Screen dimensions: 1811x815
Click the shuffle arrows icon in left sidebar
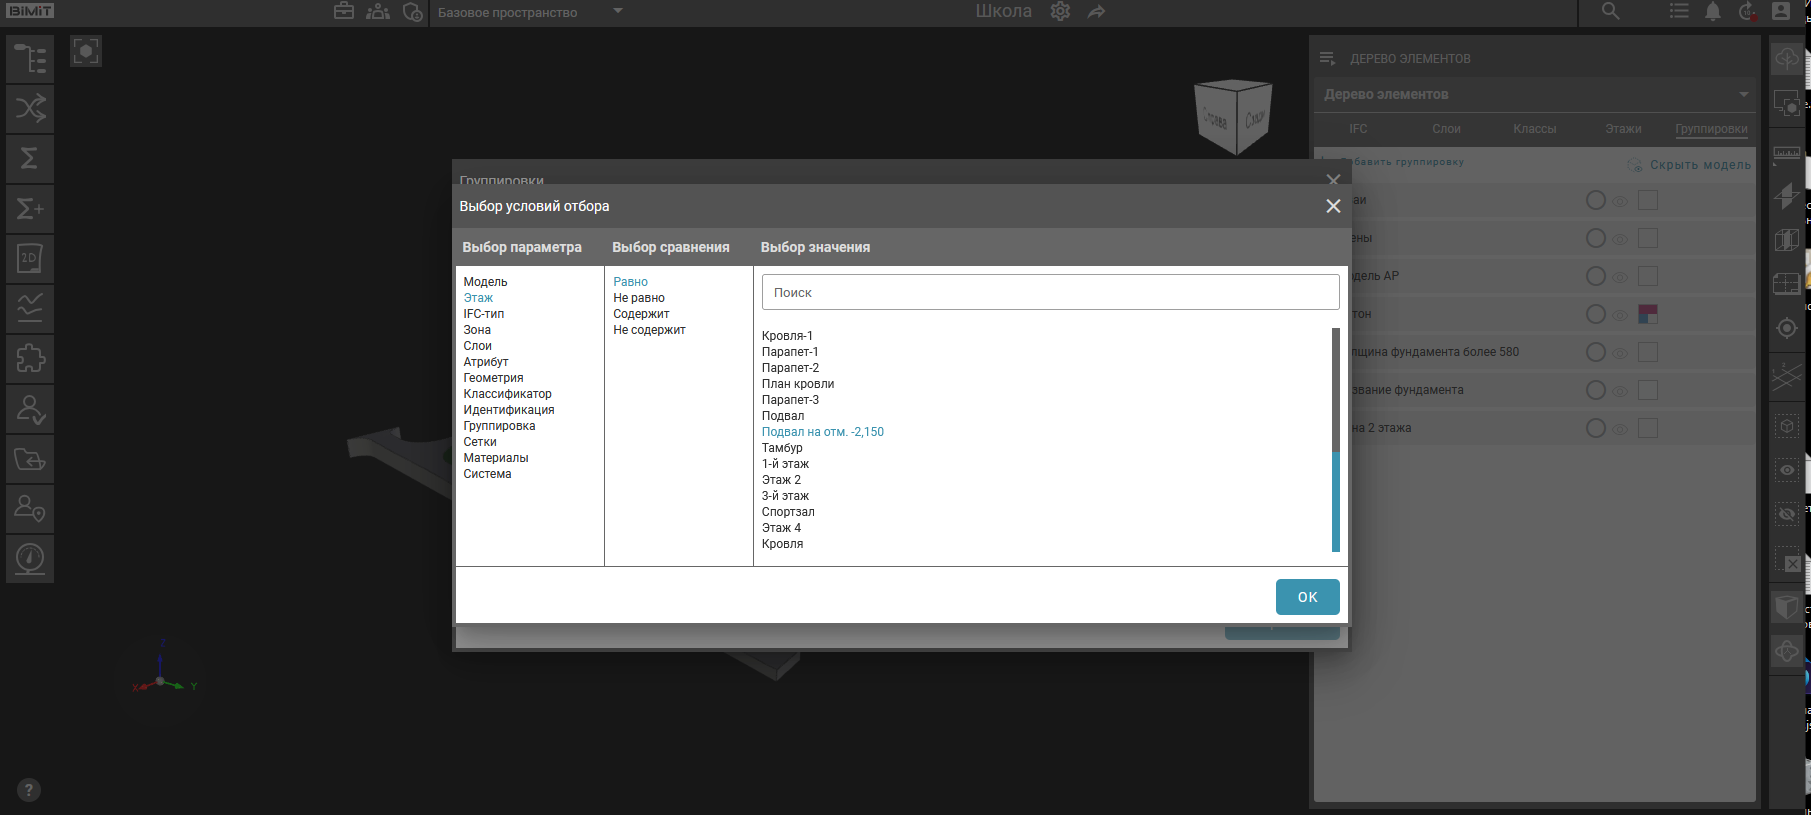click(30, 109)
